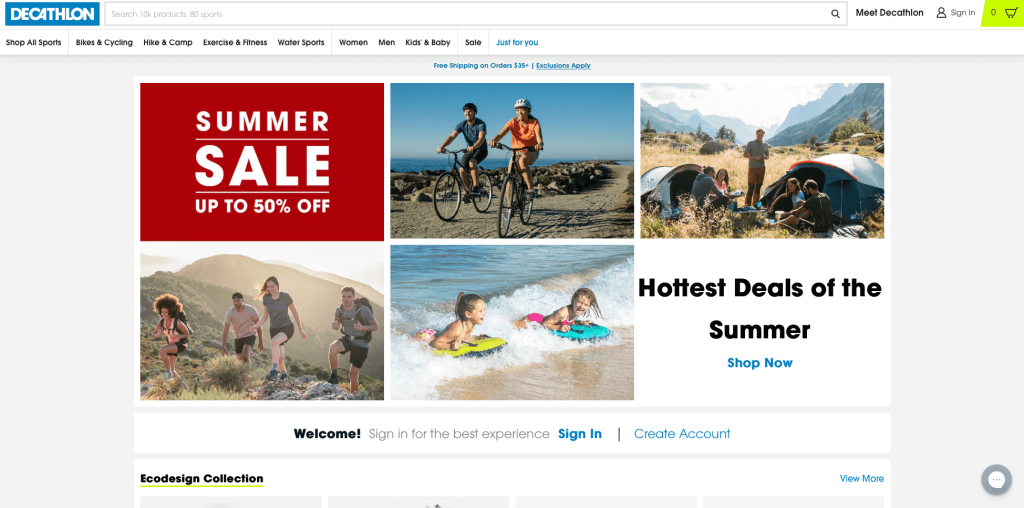Click the Decathlon logo

[52, 14]
